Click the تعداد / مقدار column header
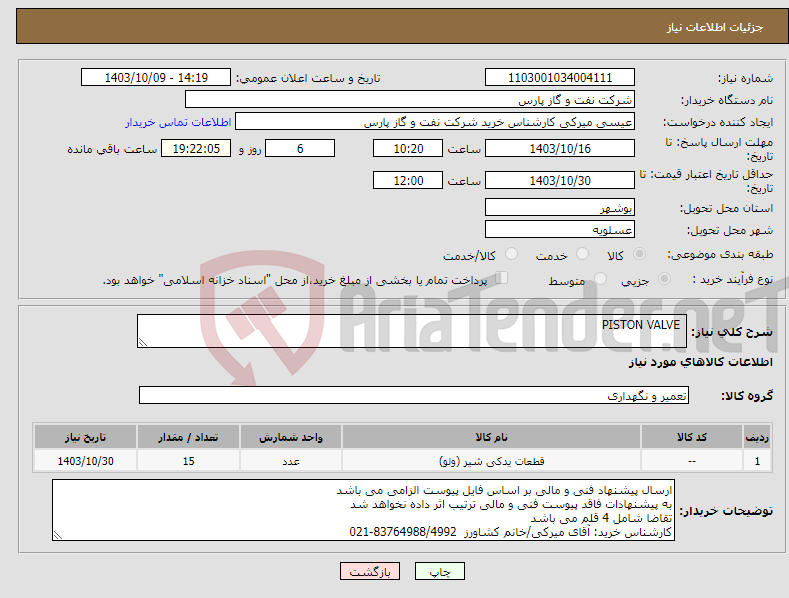Screen dimensions: 789x598 point(188,437)
